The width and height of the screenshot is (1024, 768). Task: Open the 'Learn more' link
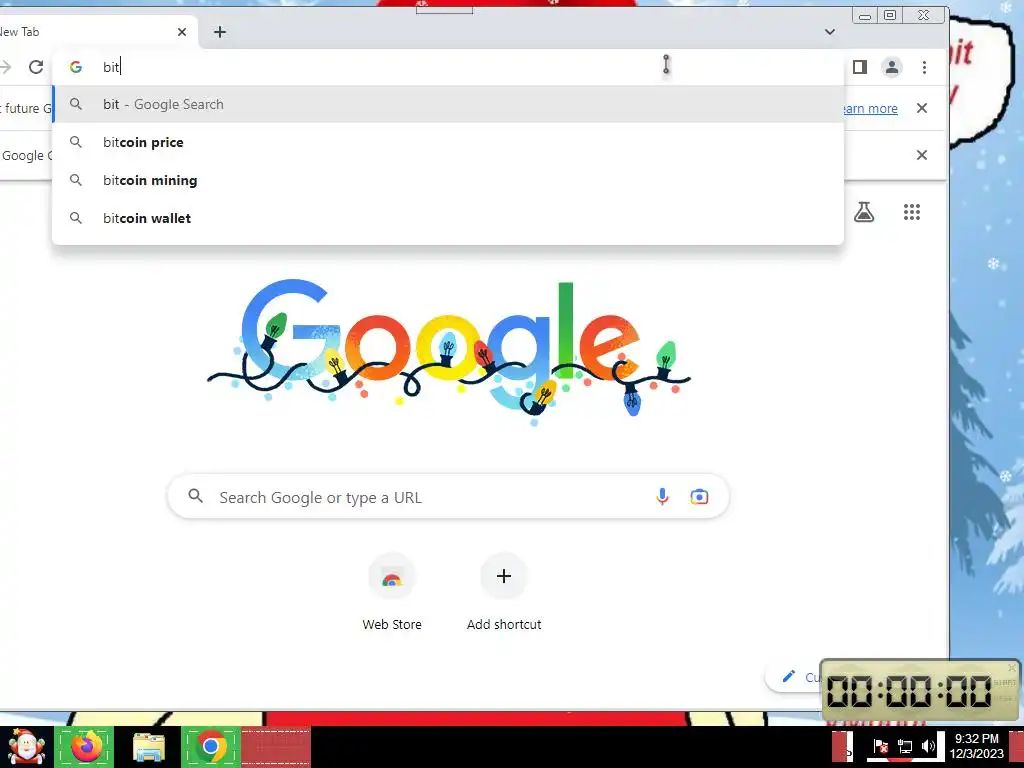[x=871, y=108]
